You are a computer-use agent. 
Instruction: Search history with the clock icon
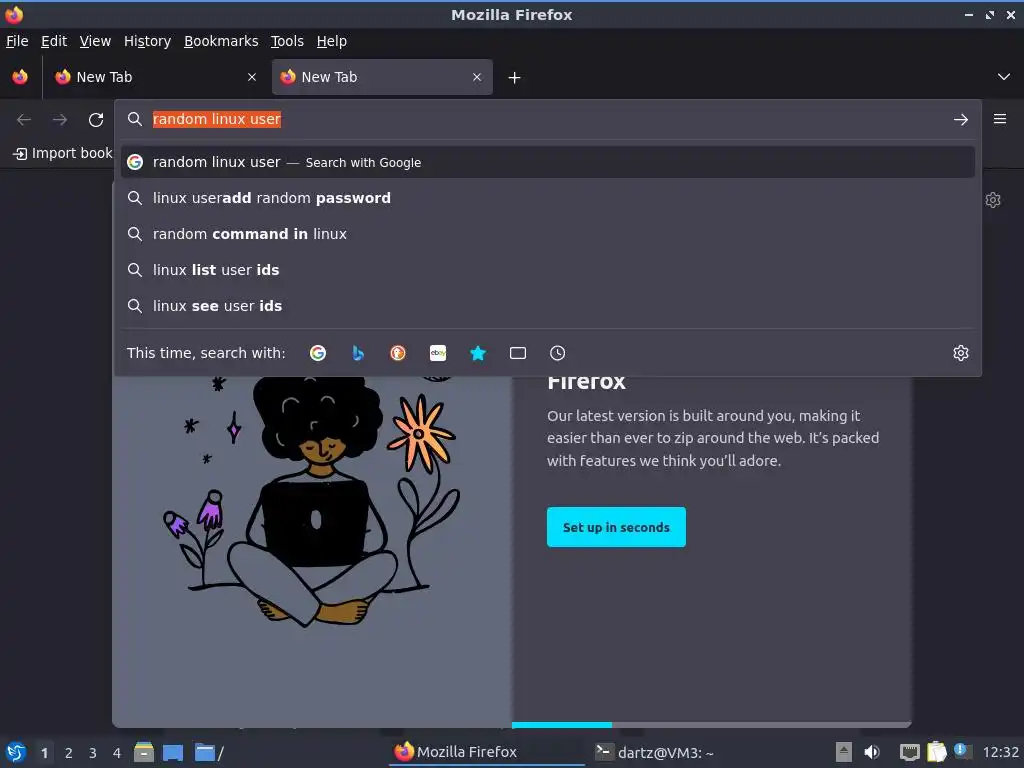tap(558, 353)
